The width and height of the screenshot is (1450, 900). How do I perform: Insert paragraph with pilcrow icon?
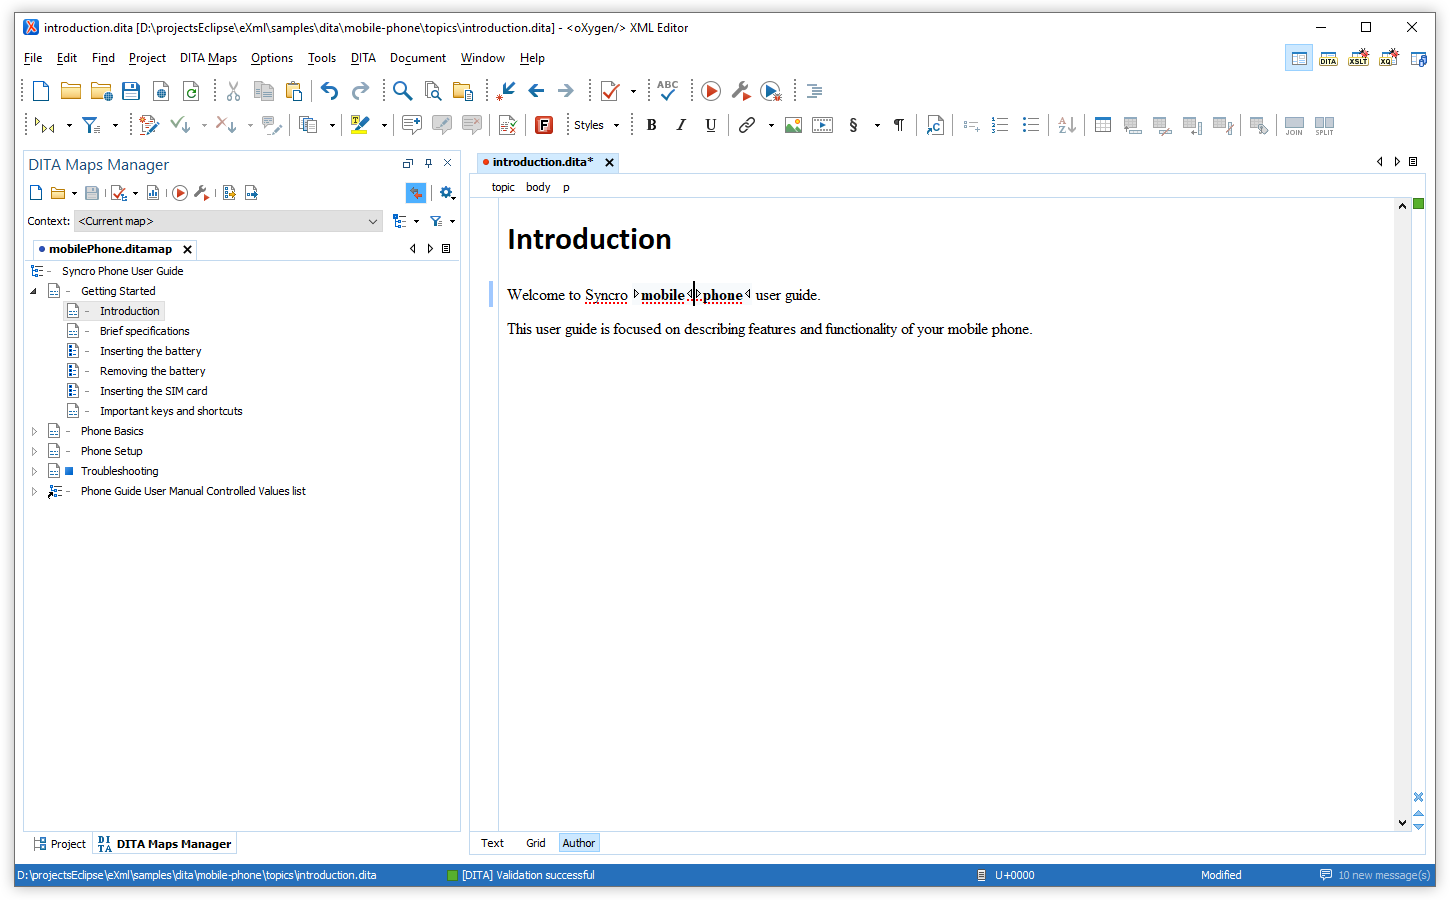(899, 125)
